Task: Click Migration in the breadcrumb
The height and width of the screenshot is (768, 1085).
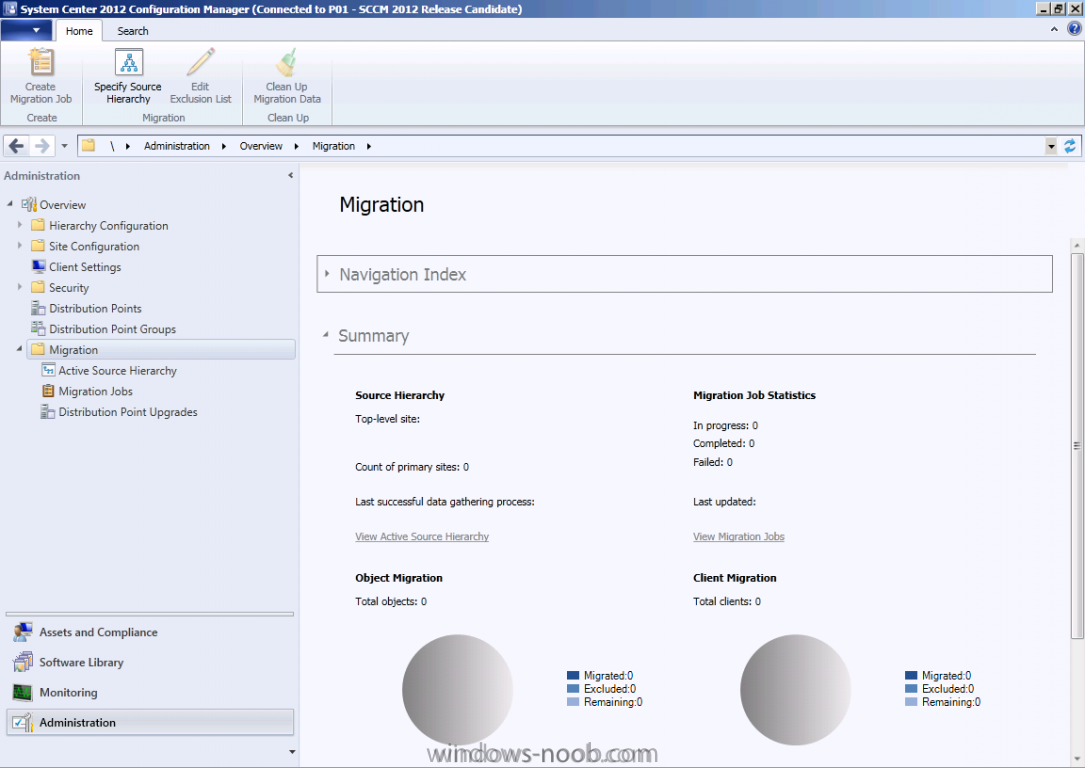Action: tap(334, 146)
